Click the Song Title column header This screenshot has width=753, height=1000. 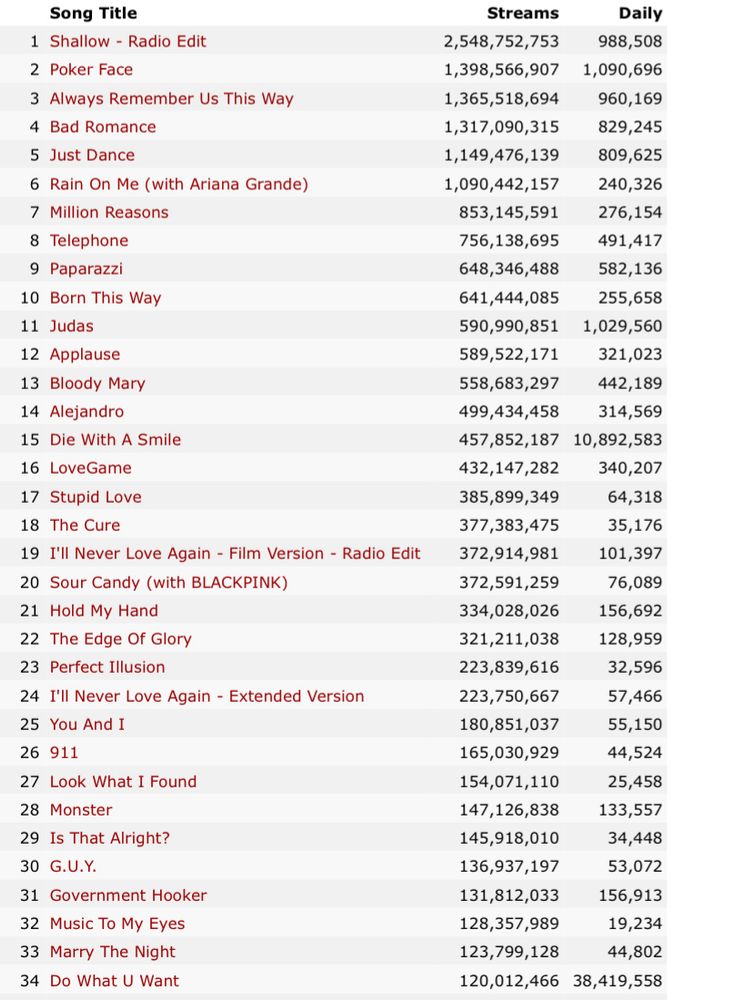[93, 14]
